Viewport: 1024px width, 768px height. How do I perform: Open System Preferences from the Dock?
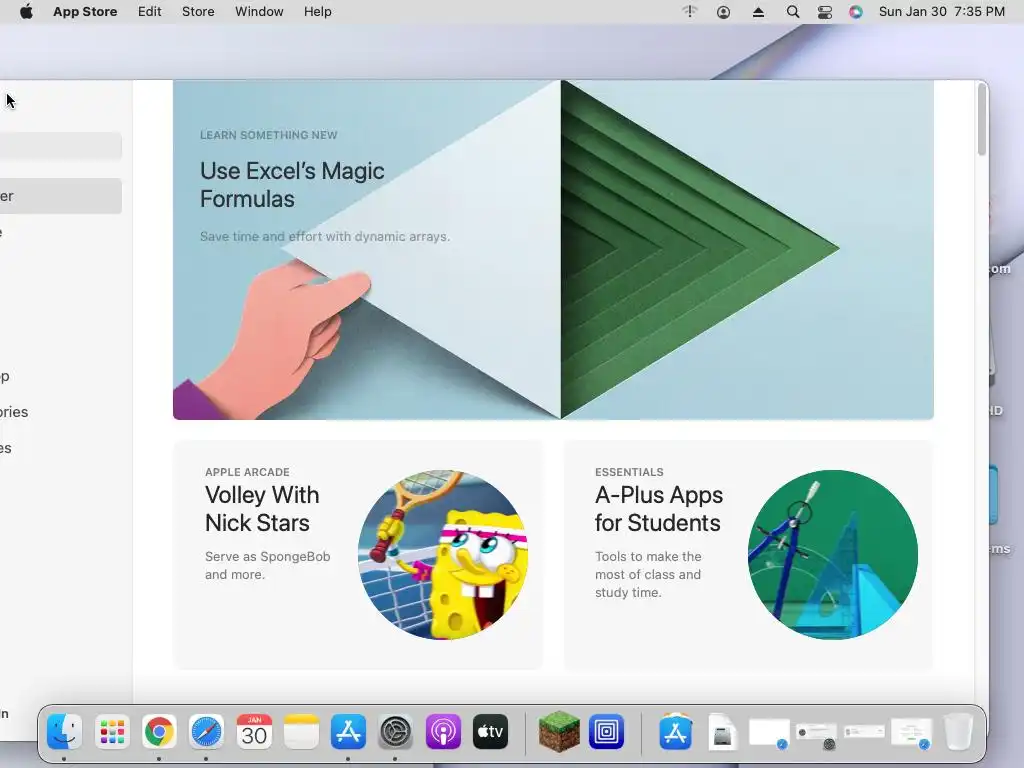(396, 732)
